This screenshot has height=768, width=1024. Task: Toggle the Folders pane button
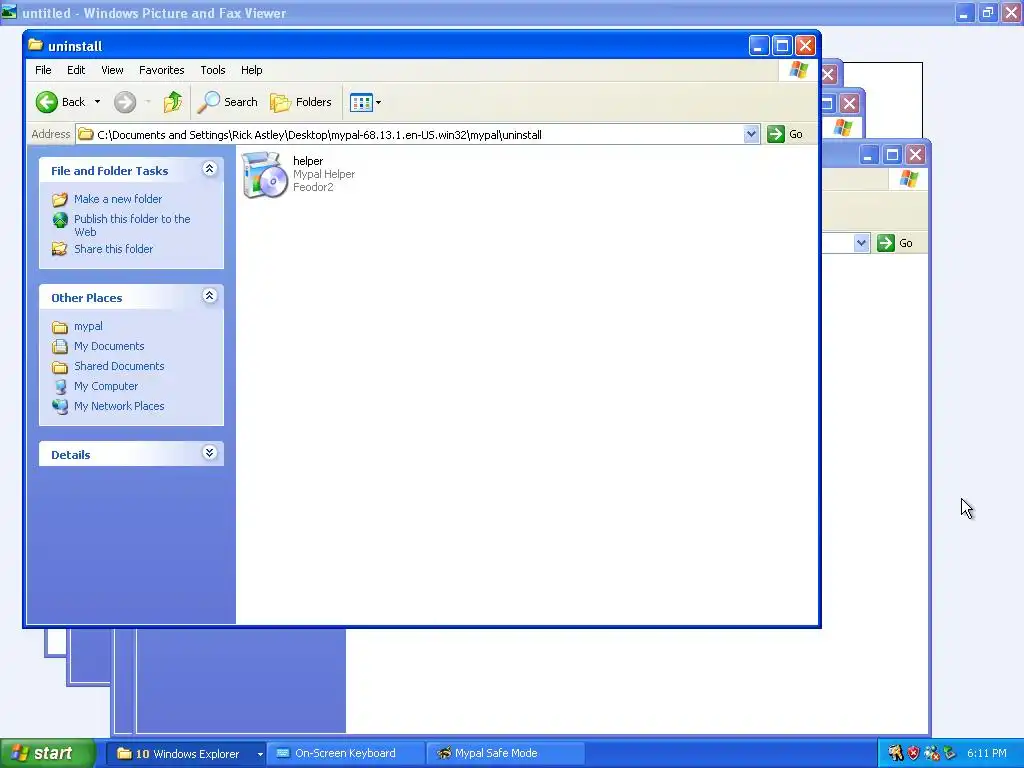[301, 102]
